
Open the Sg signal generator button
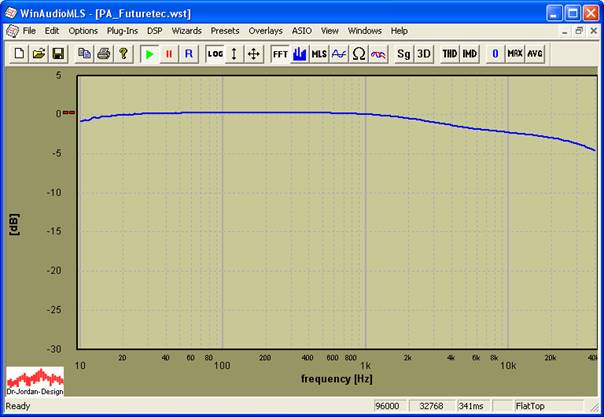pos(404,54)
